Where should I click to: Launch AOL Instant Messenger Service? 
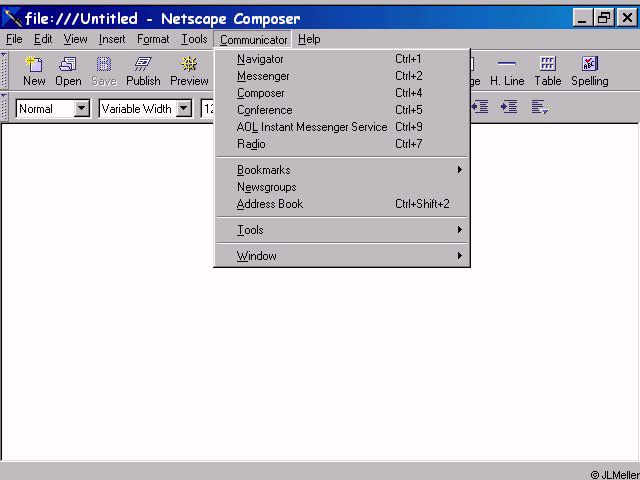(342, 127)
